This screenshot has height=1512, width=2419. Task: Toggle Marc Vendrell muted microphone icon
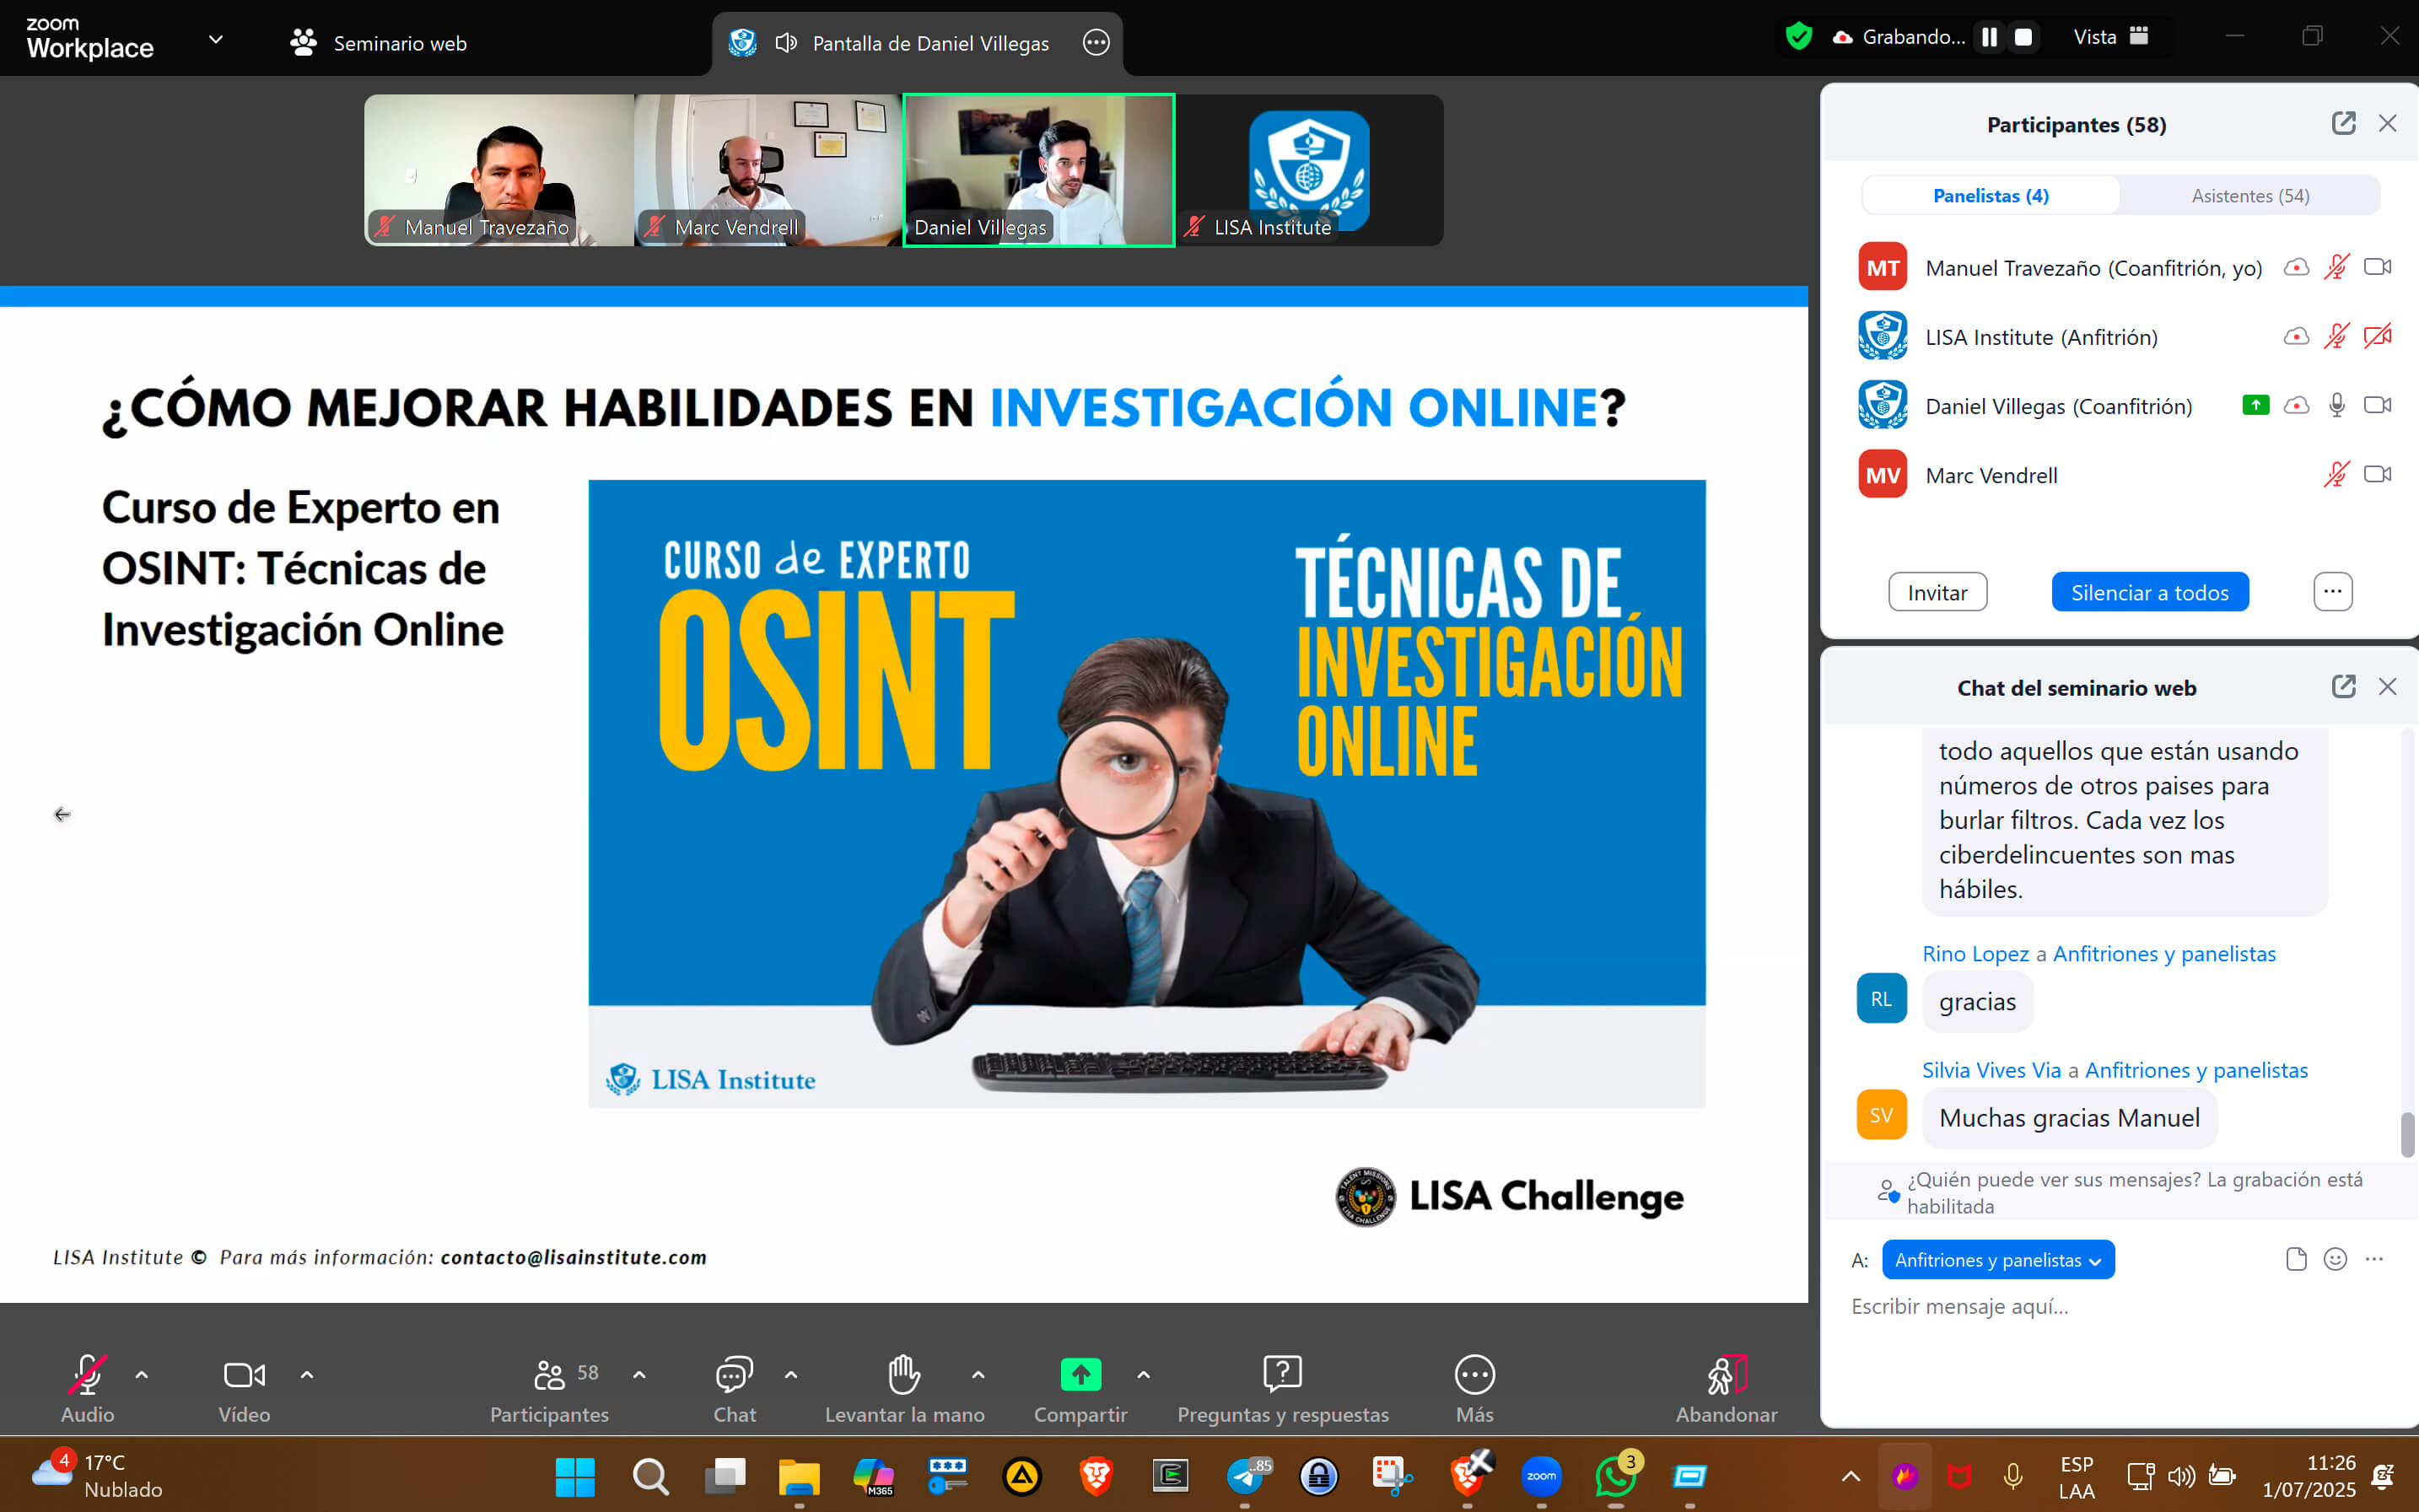pos(2336,474)
